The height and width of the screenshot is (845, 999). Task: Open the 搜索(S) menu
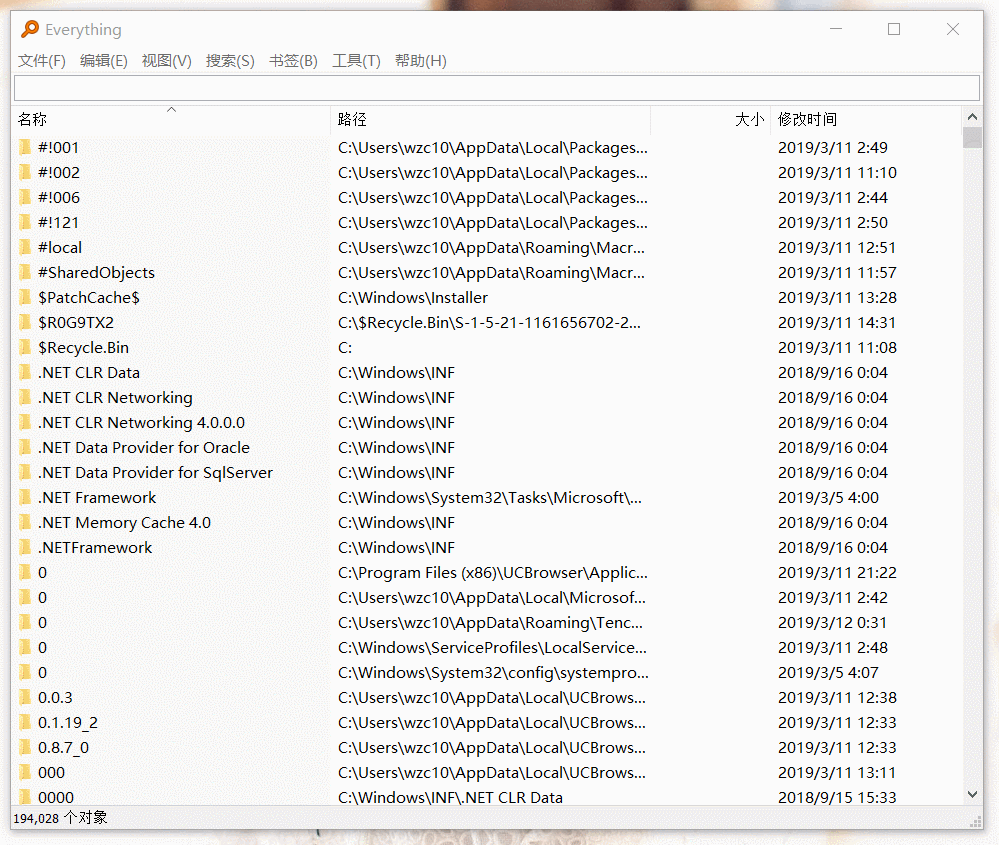point(230,61)
